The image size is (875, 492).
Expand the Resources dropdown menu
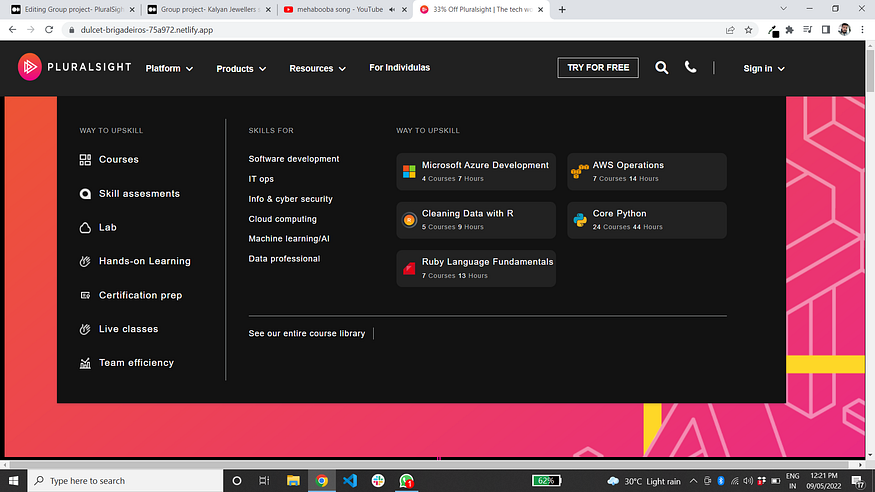coord(318,69)
